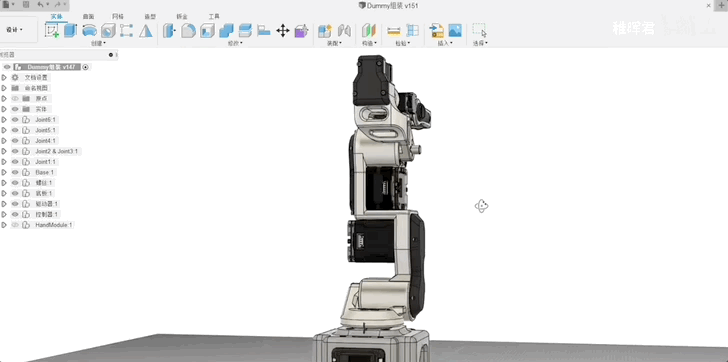The width and height of the screenshot is (728, 362).
Task: Select the Insert Derive icon
Action: point(436,31)
